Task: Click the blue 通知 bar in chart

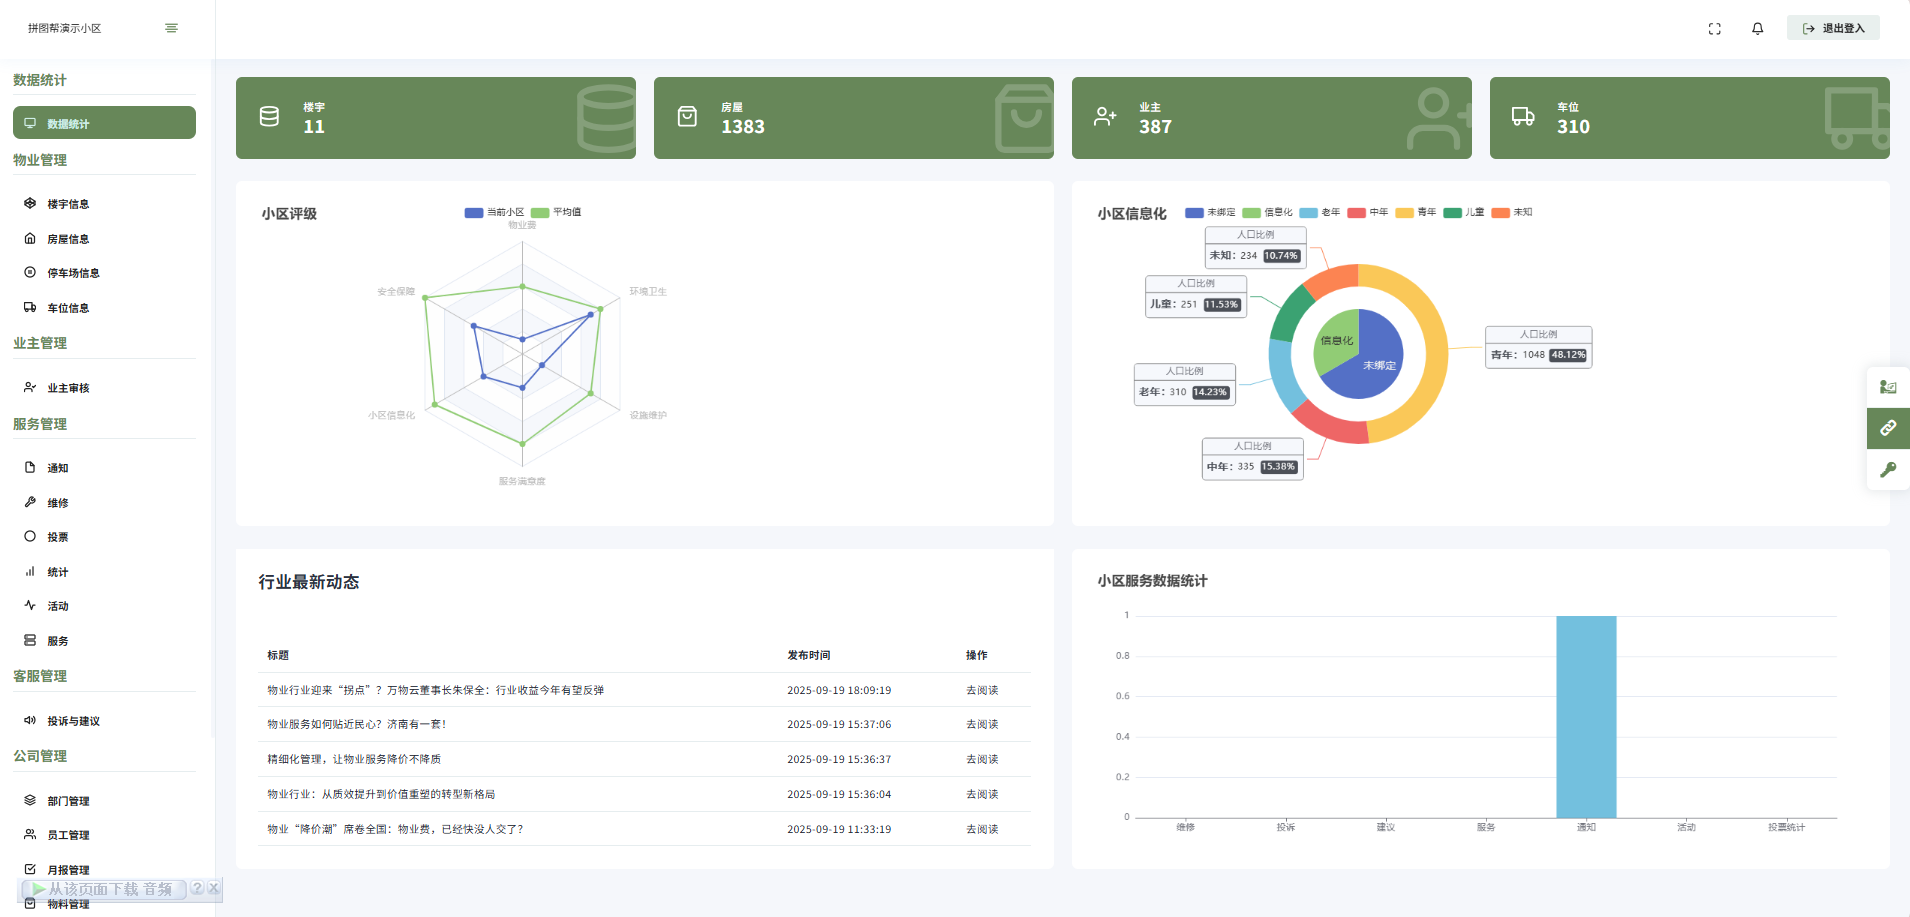Action: point(1586,716)
